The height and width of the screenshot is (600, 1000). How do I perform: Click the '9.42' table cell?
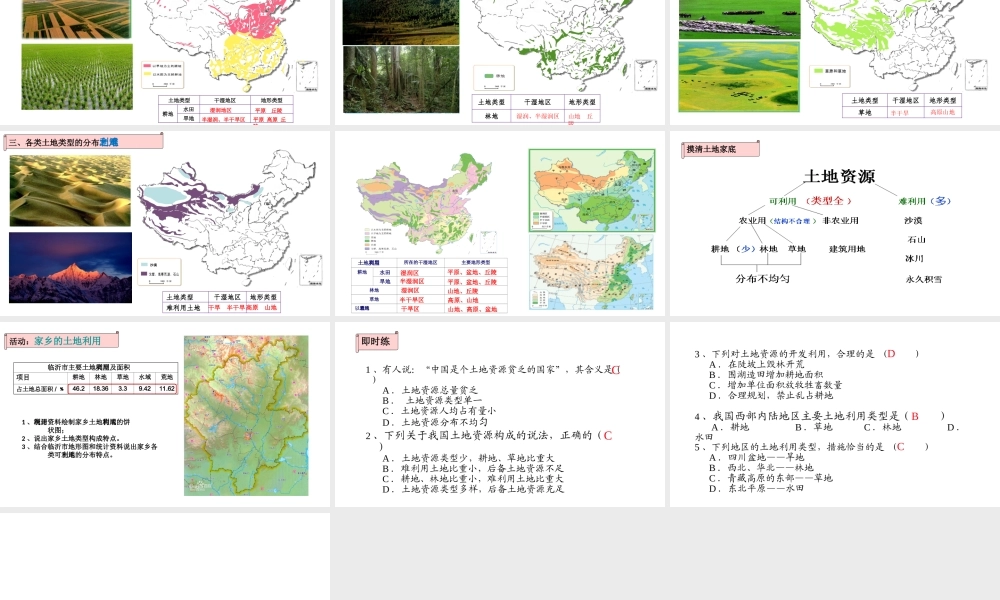pyautogui.click(x=145, y=388)
